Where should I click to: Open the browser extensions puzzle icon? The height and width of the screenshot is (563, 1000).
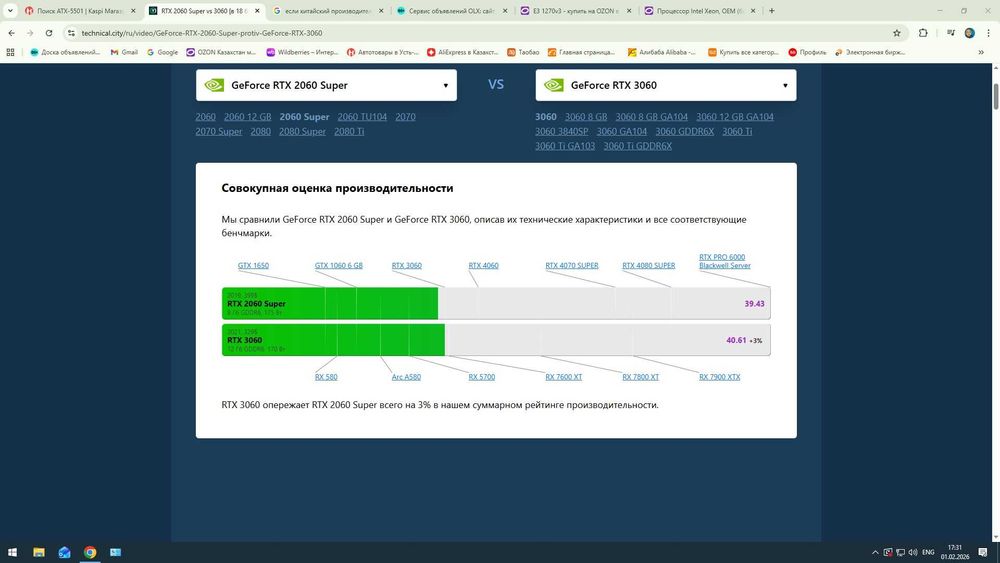click(923, 33)
